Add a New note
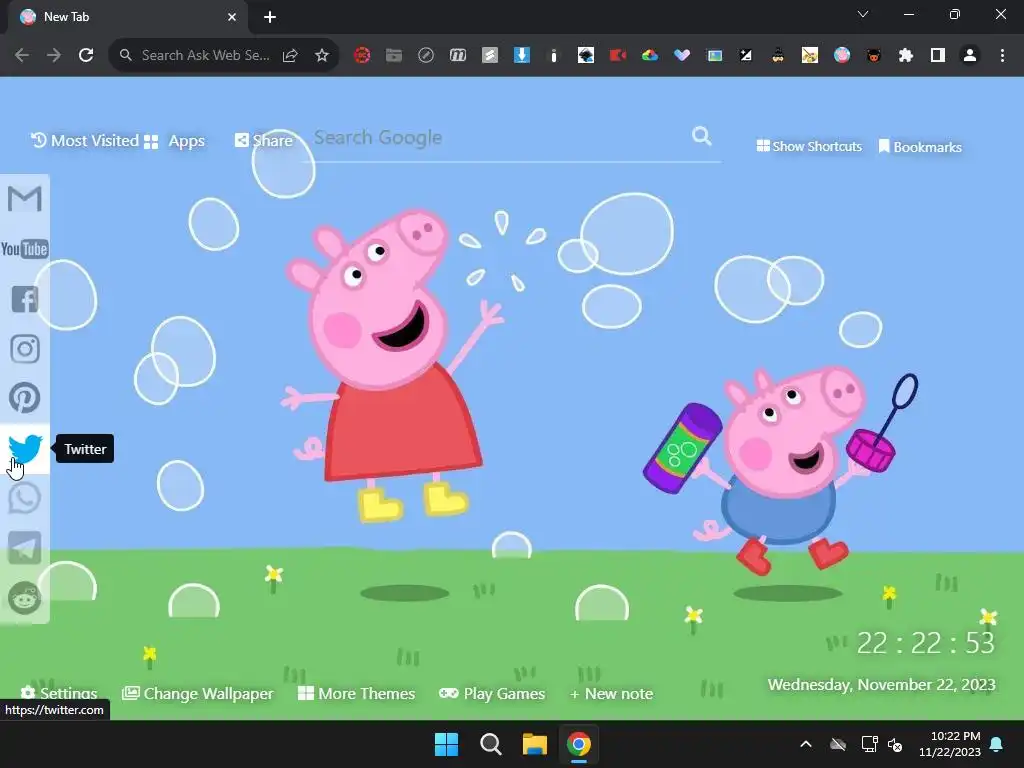The image size is (1024, 768). coord(611,694)
